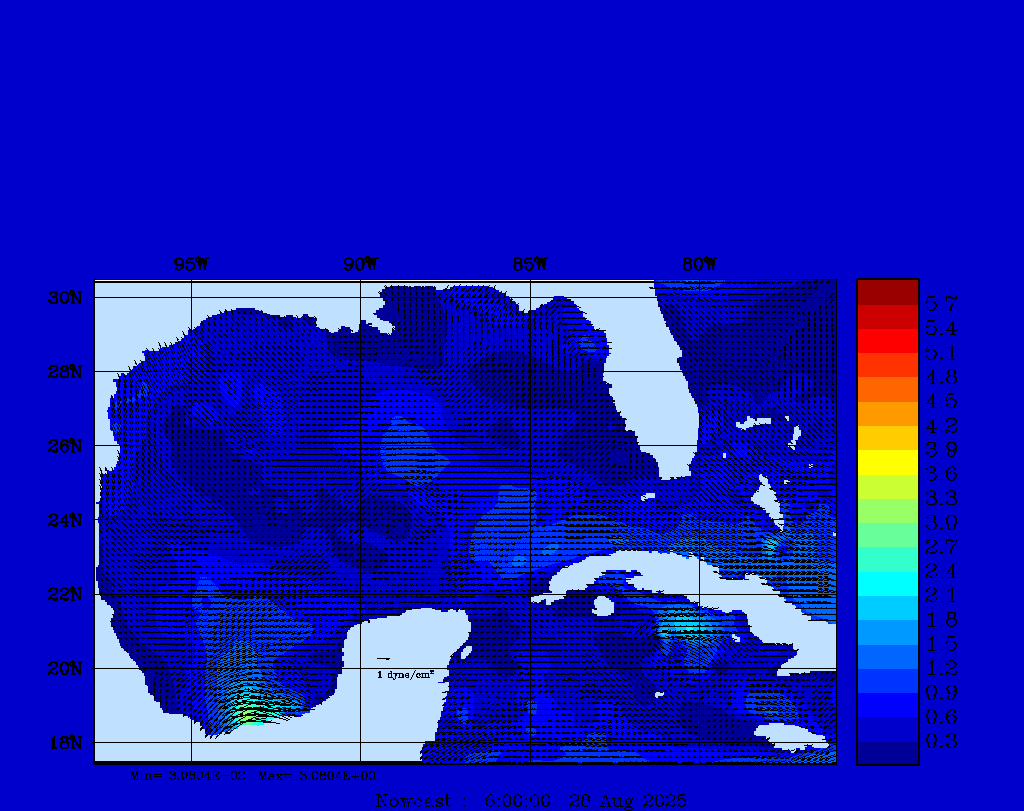1024x811 pixels.
Task: Select the 26N latitude axis label
Action: (x=64, y=446)
